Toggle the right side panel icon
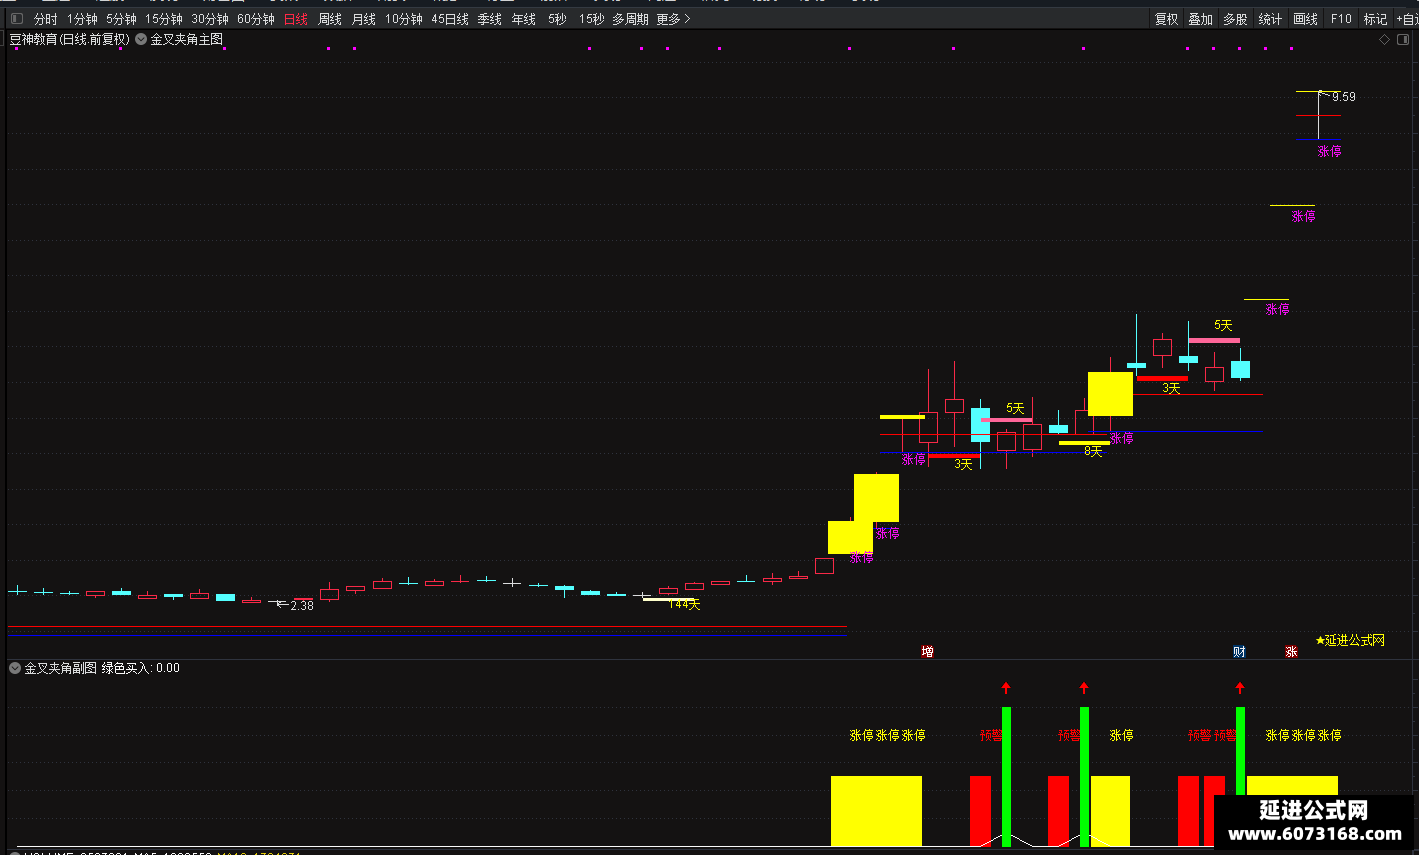 (1402, 40)
